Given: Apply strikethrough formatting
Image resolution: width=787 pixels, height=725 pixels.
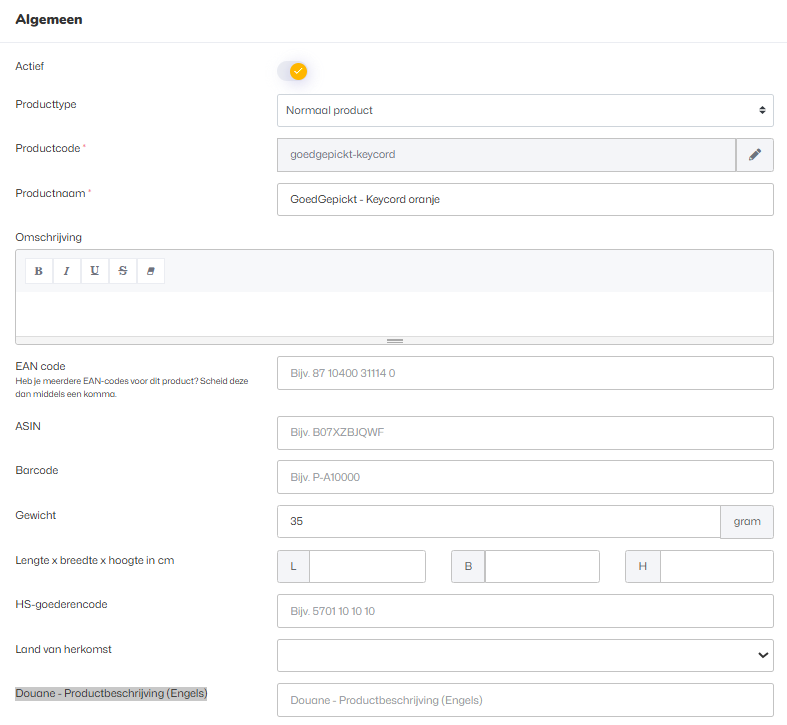Looking at the screenshot, I should (123, 271).
